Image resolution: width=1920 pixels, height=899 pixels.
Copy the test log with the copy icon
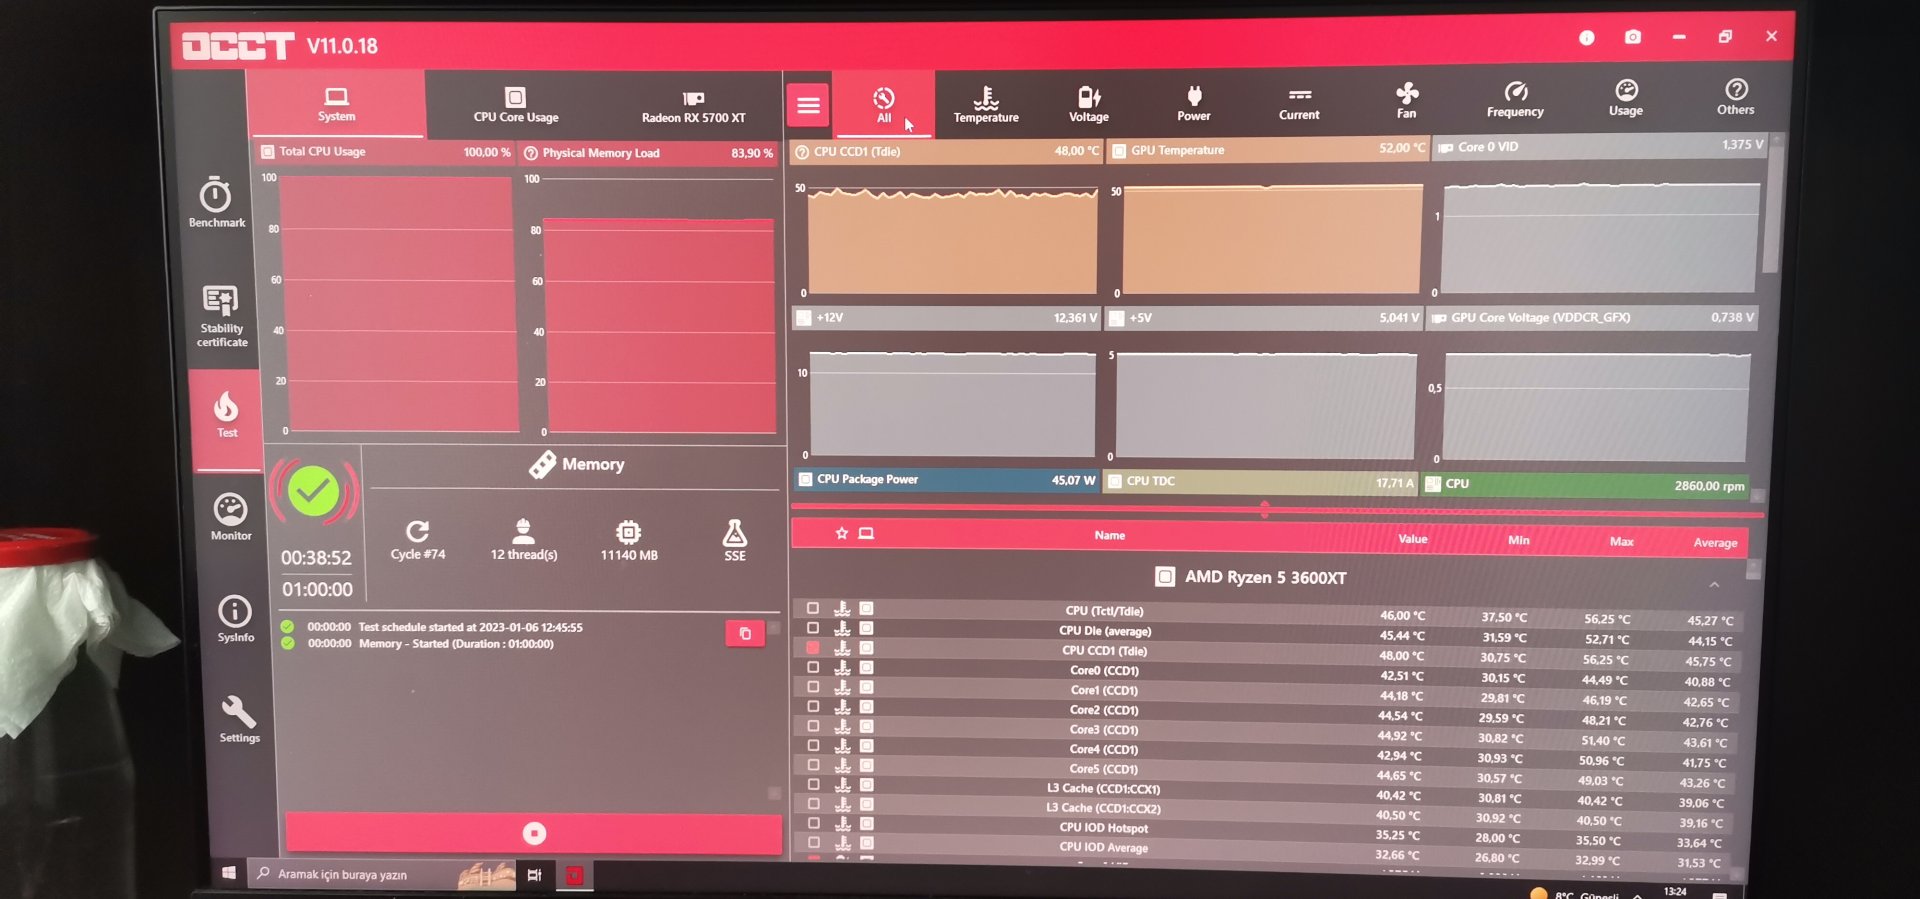click(x=745, y=633)
